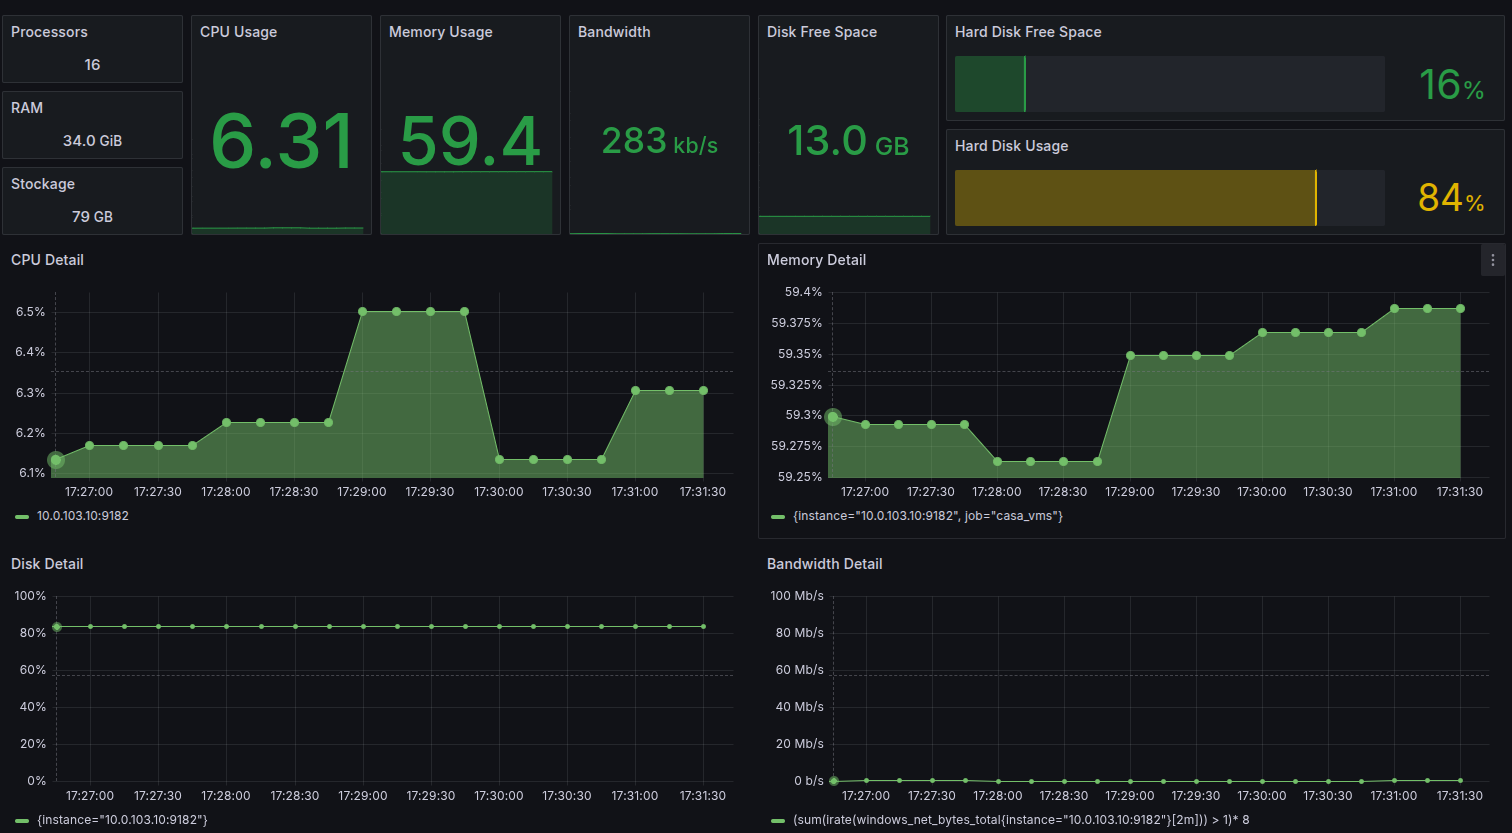Open the Hard Disk Usage panel title menu
Screen dimensions: 1512x833
click(1011, 146)
